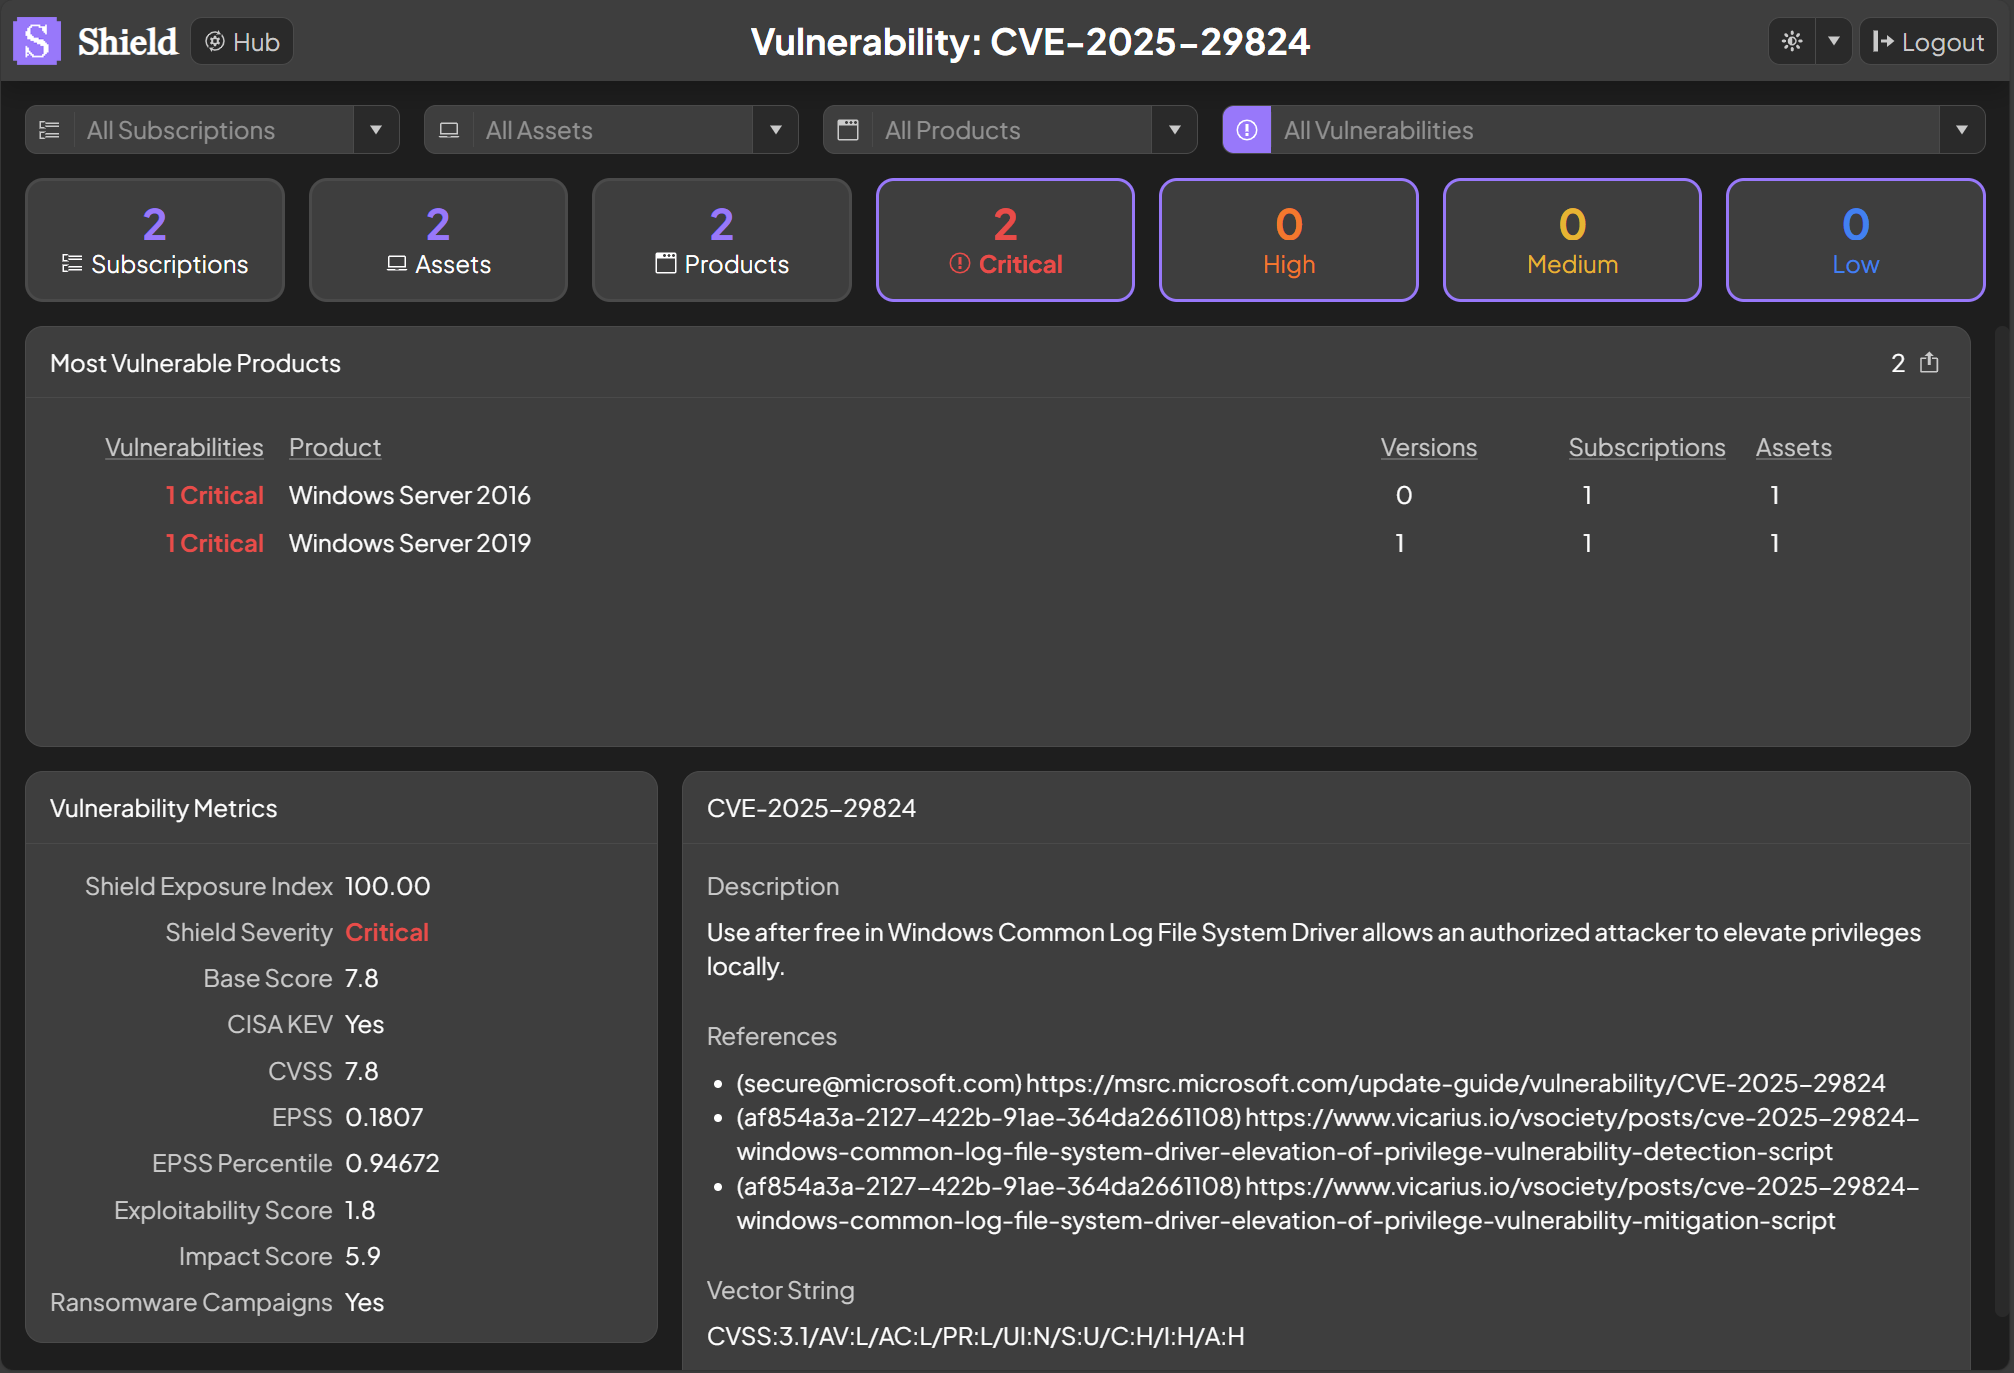Click the Versions count for Windows Server 2019
Image resolution: width=2014 pixels, height=1373 pixels.
1400,543
